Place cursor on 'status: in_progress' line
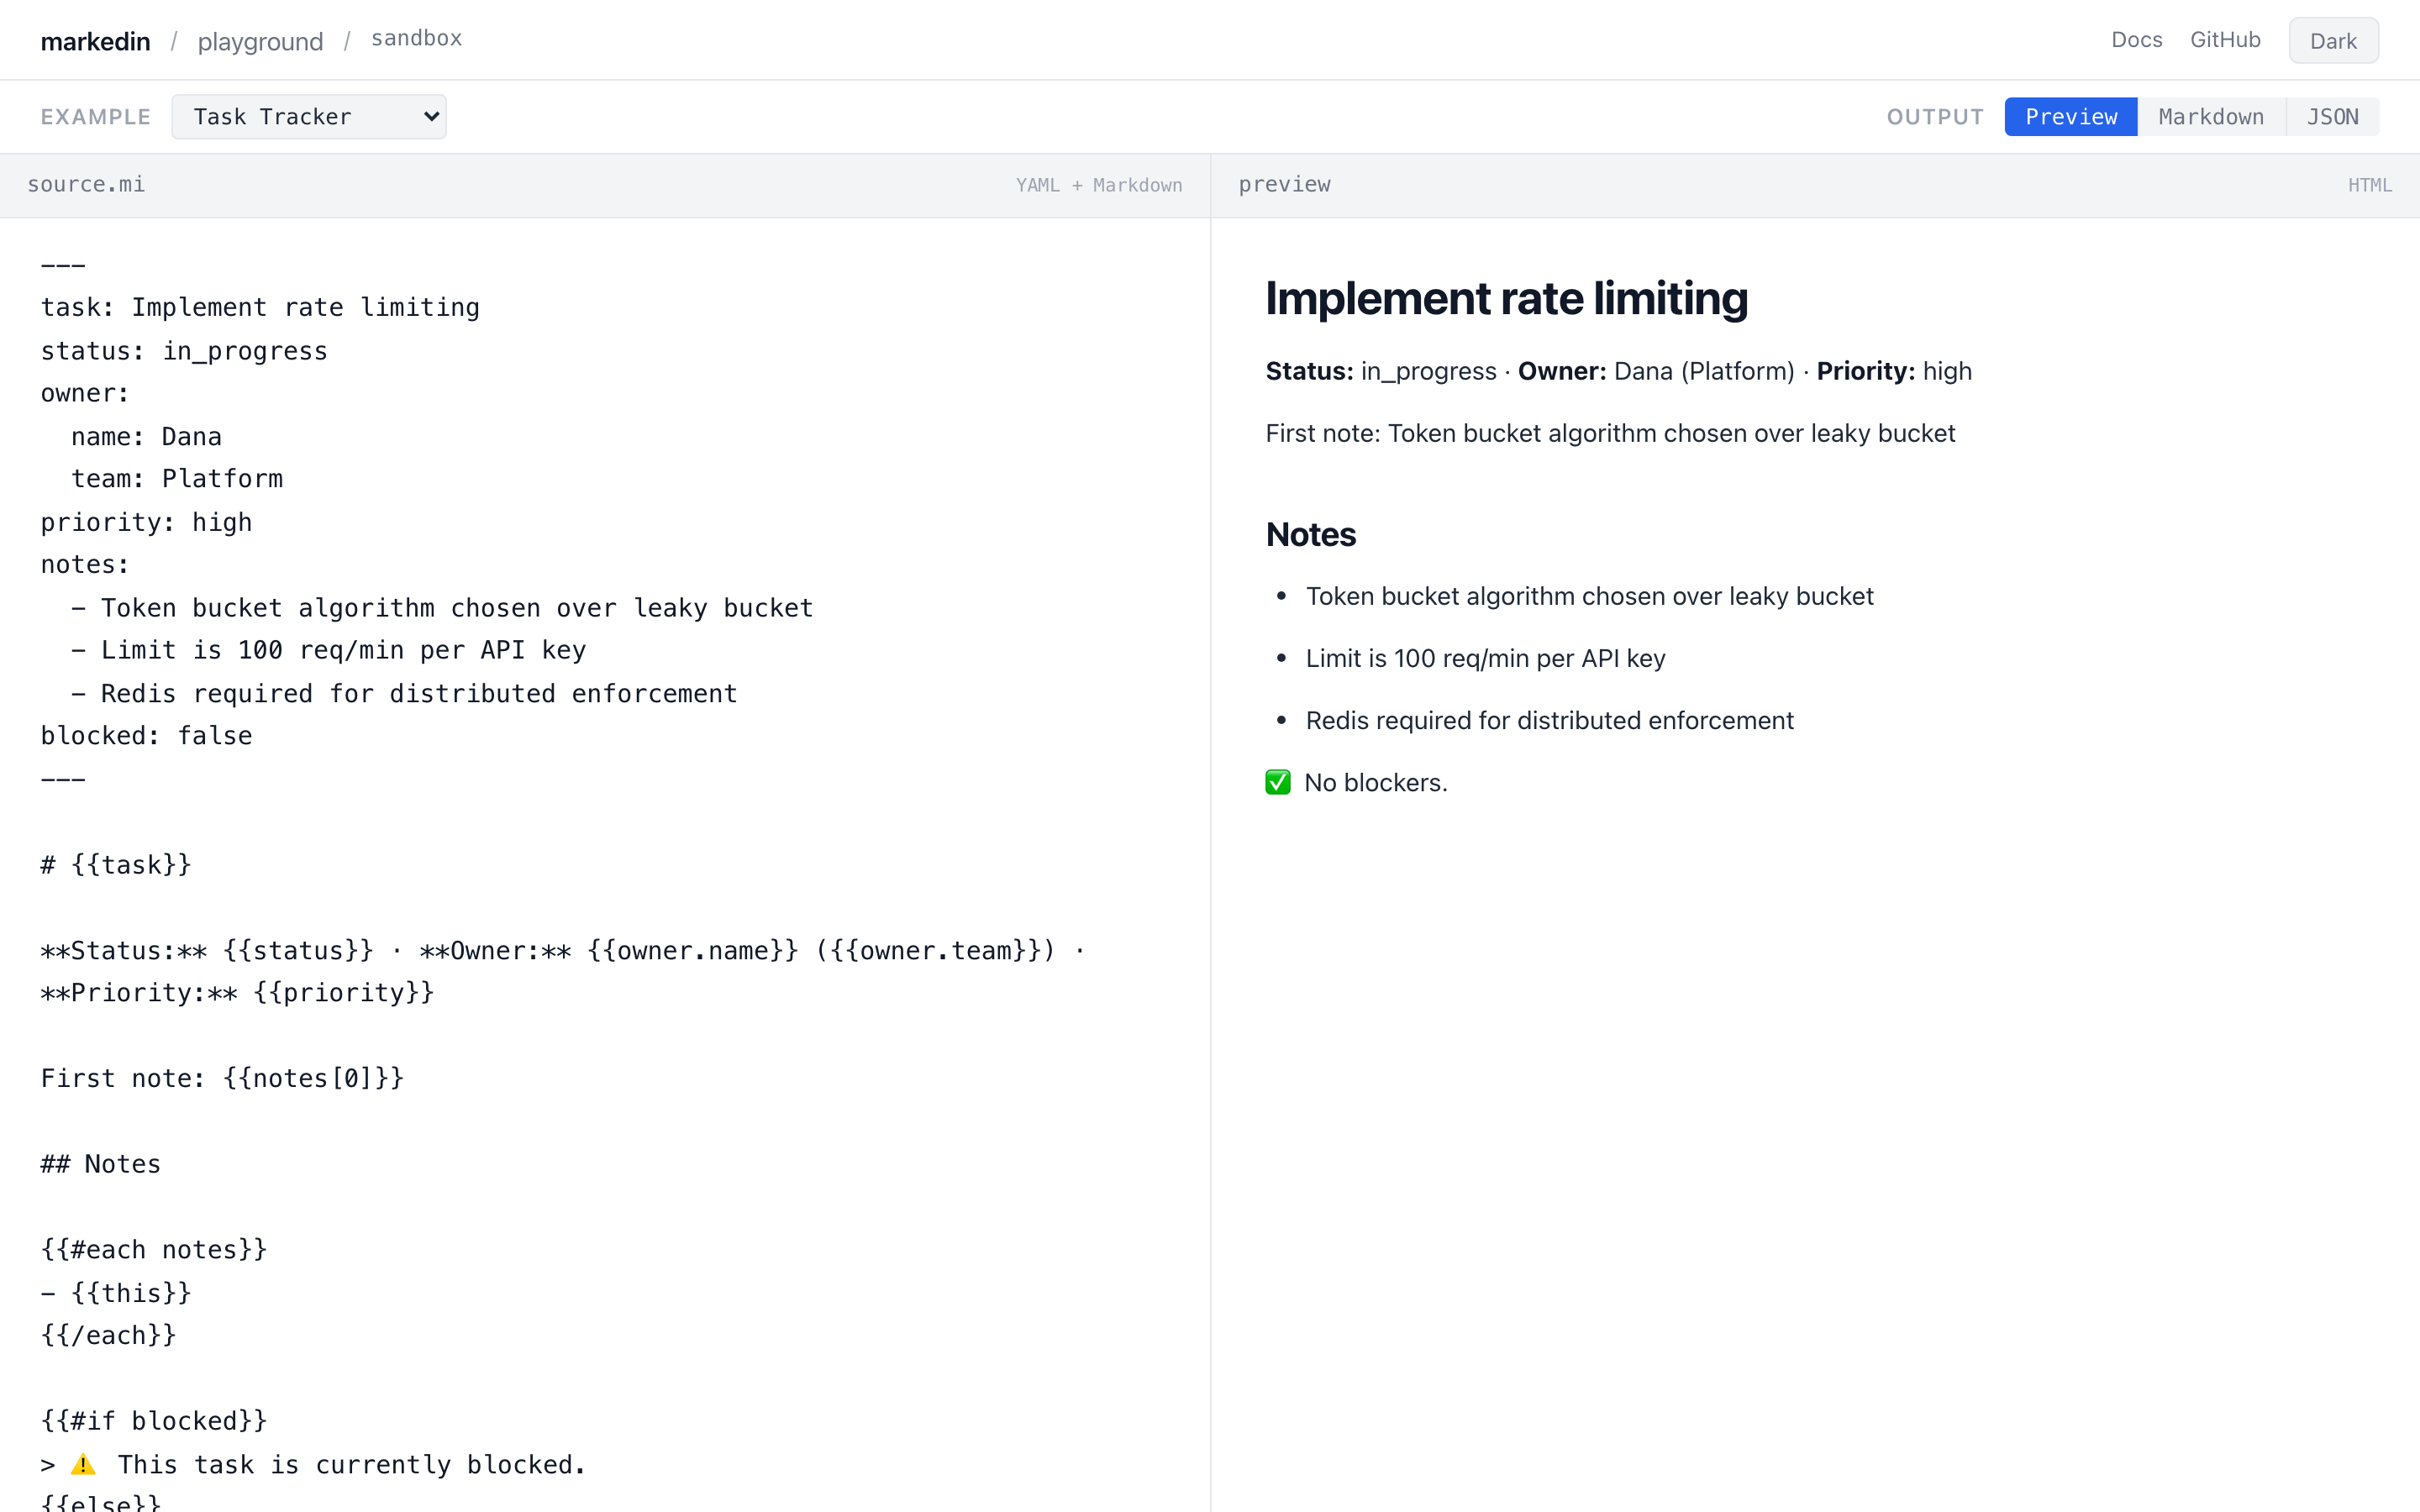 184,351
